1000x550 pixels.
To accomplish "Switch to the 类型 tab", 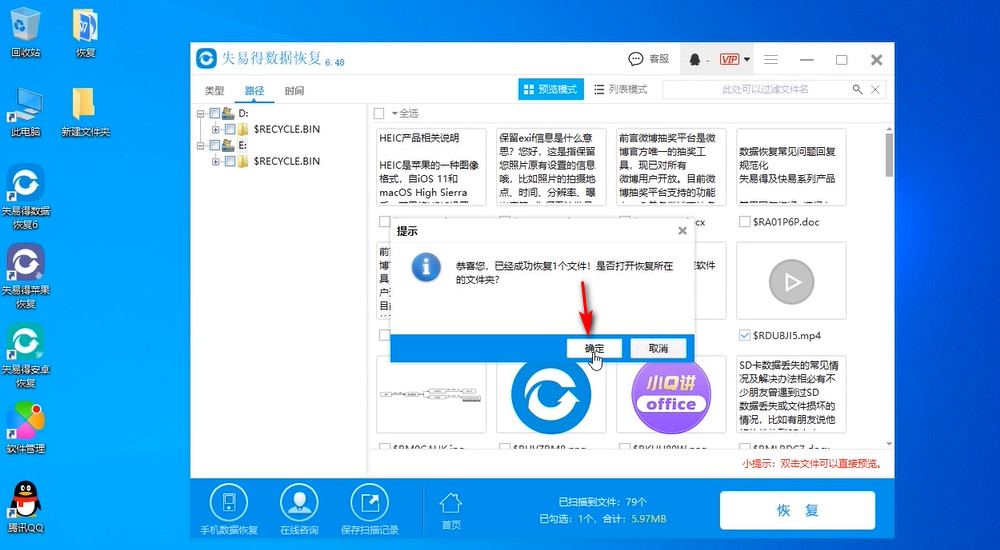I will 215,91.
